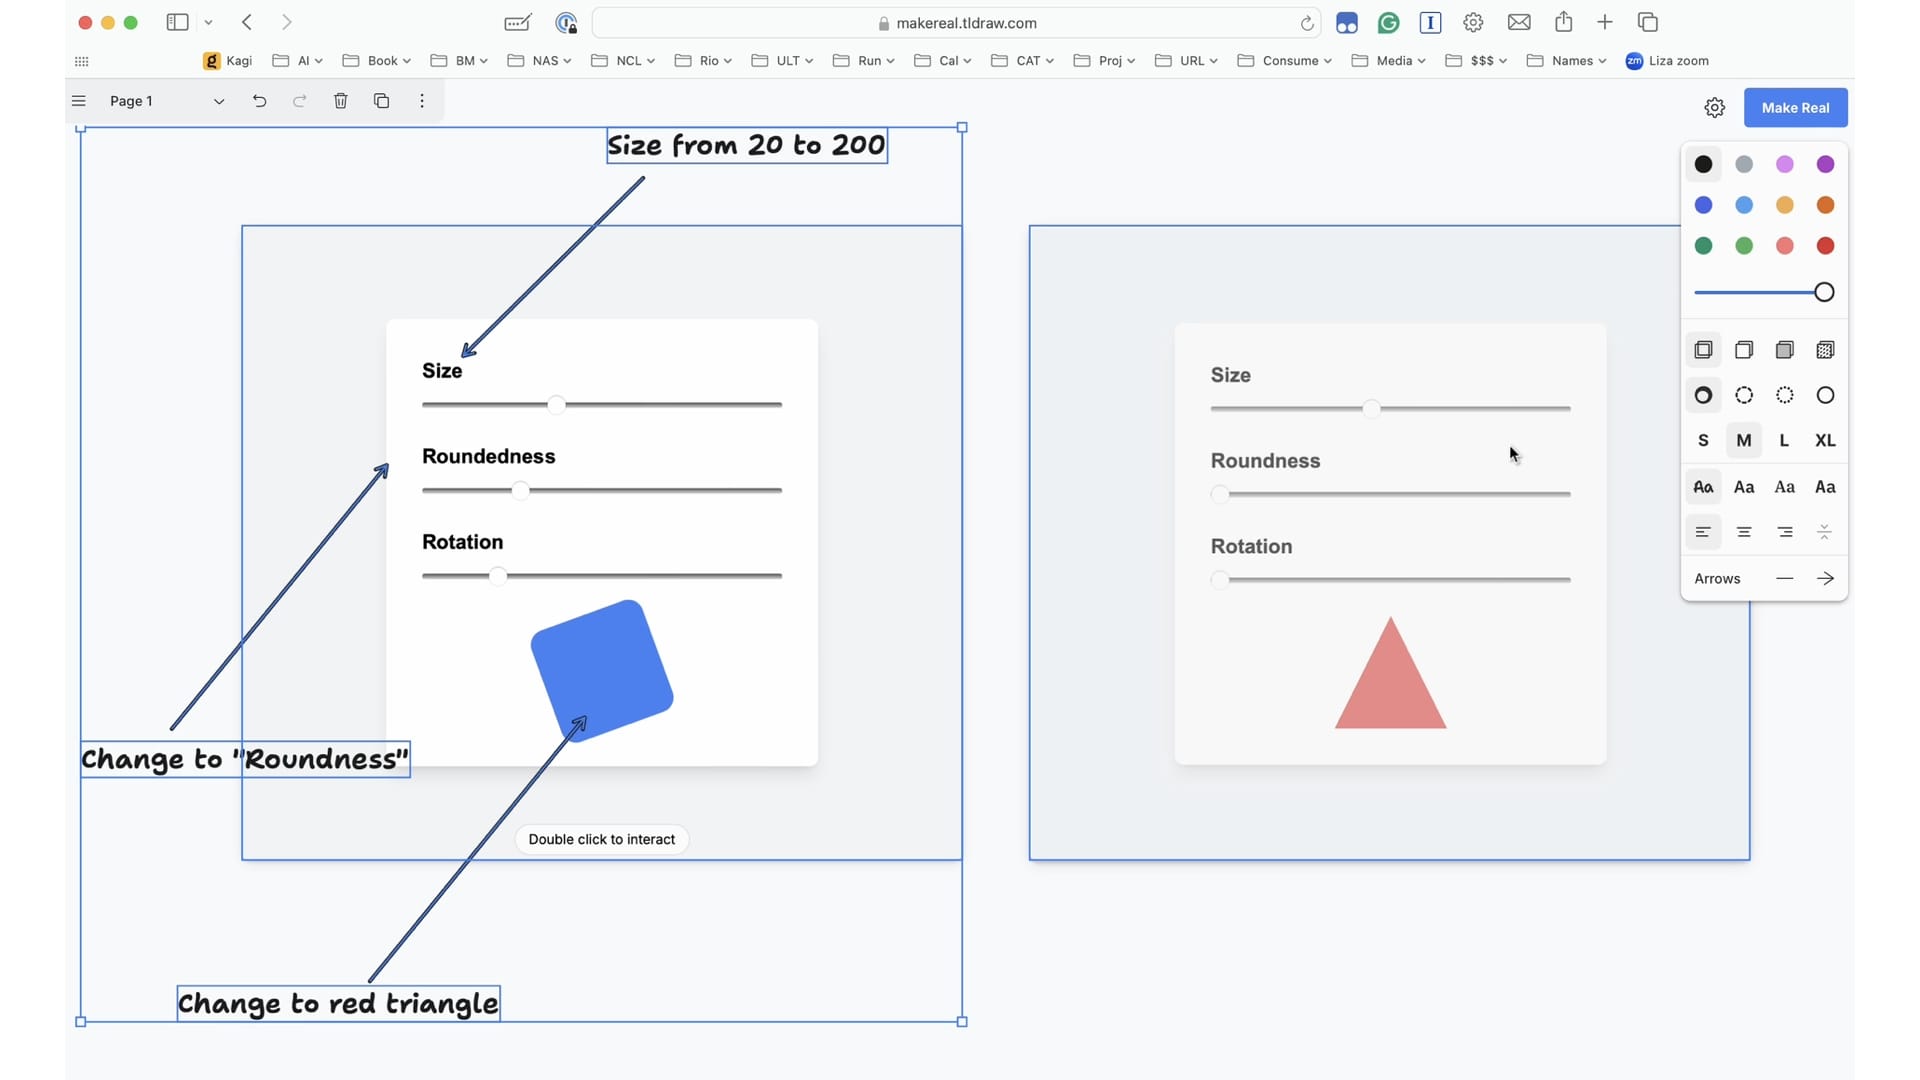
Task: Open the three-dot more options menu
Action: click(x=422, y=101)
